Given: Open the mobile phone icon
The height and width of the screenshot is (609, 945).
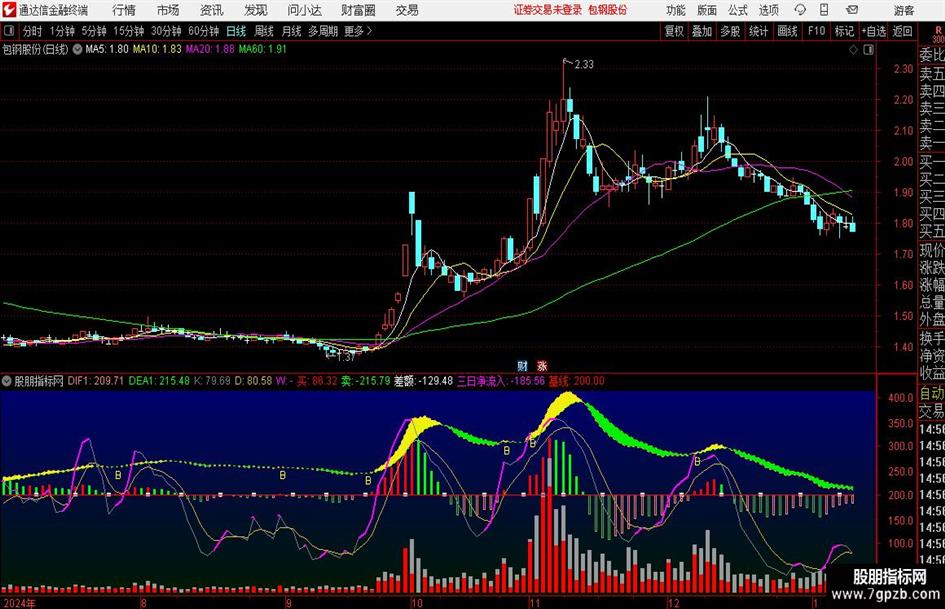Looking at the screenshot, I should tap(824, 10).
